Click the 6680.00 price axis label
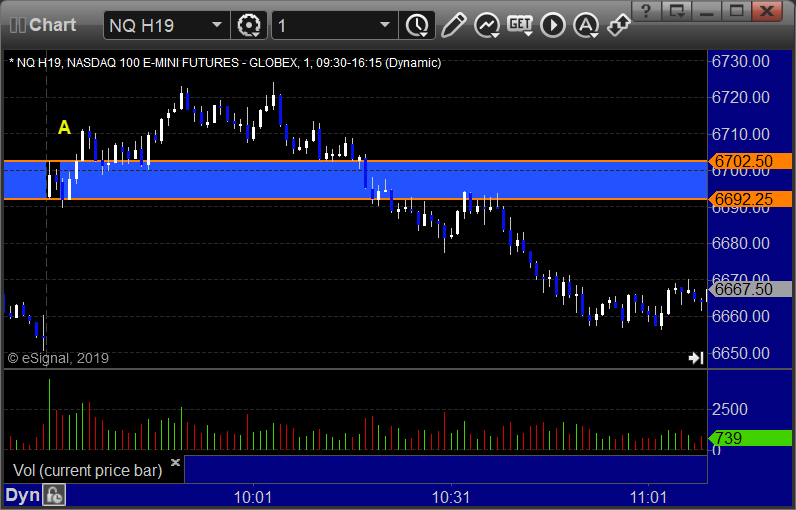 741,244
